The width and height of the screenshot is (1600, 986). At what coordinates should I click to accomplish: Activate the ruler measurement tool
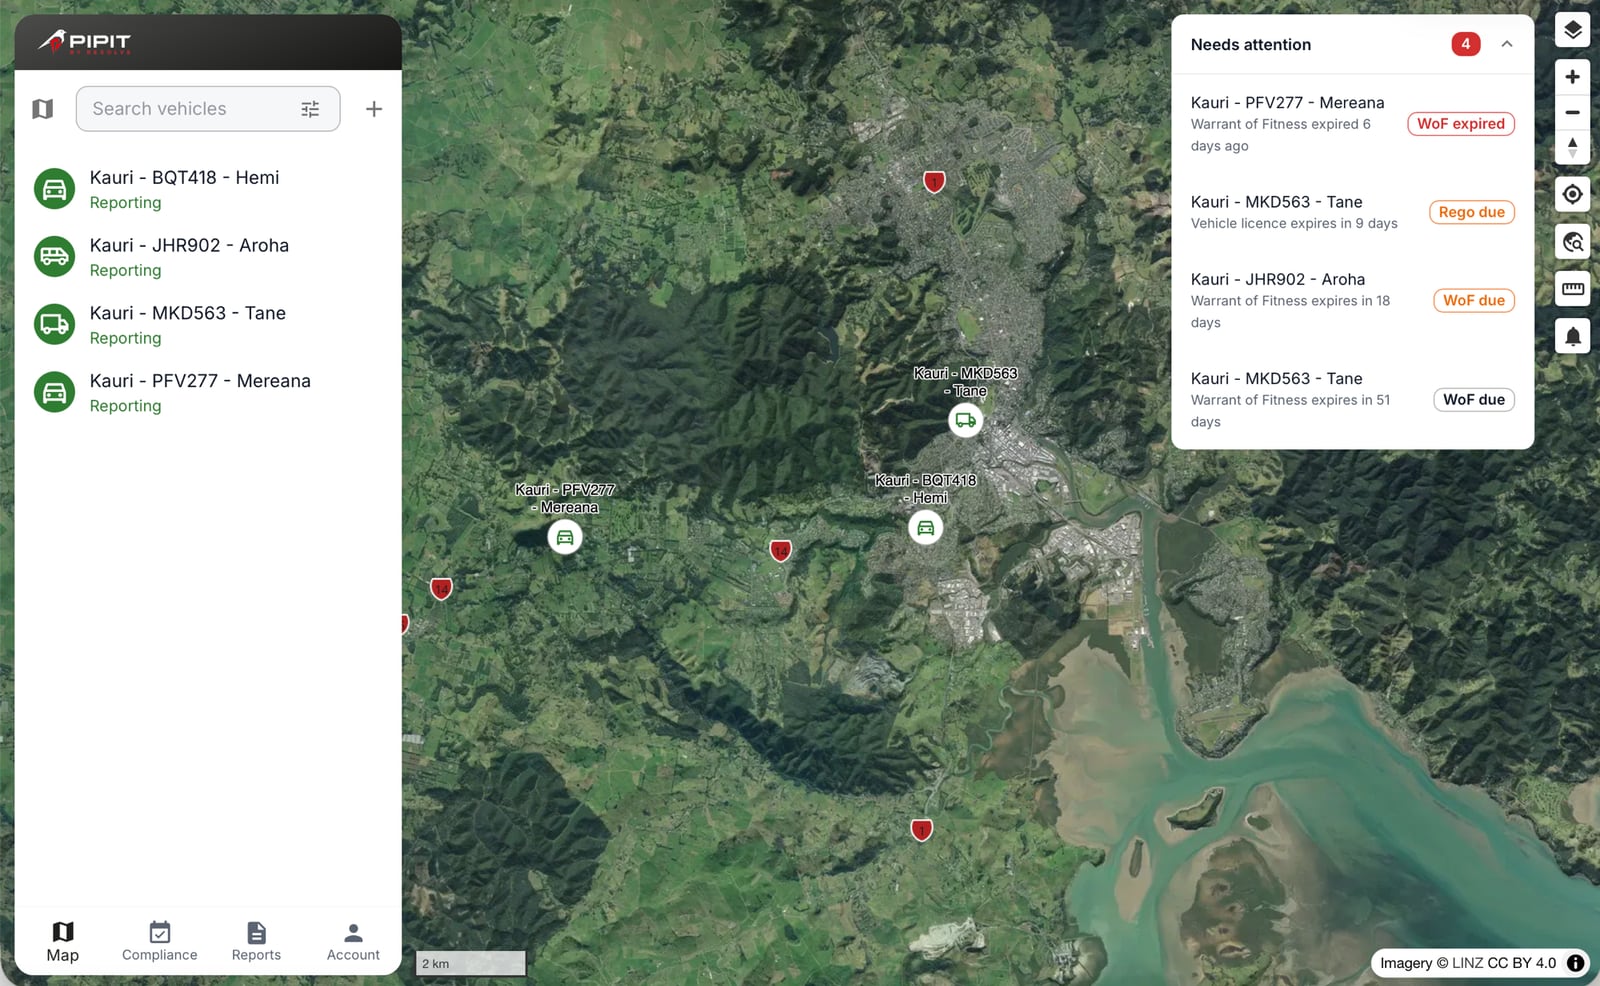(1572, 289)
